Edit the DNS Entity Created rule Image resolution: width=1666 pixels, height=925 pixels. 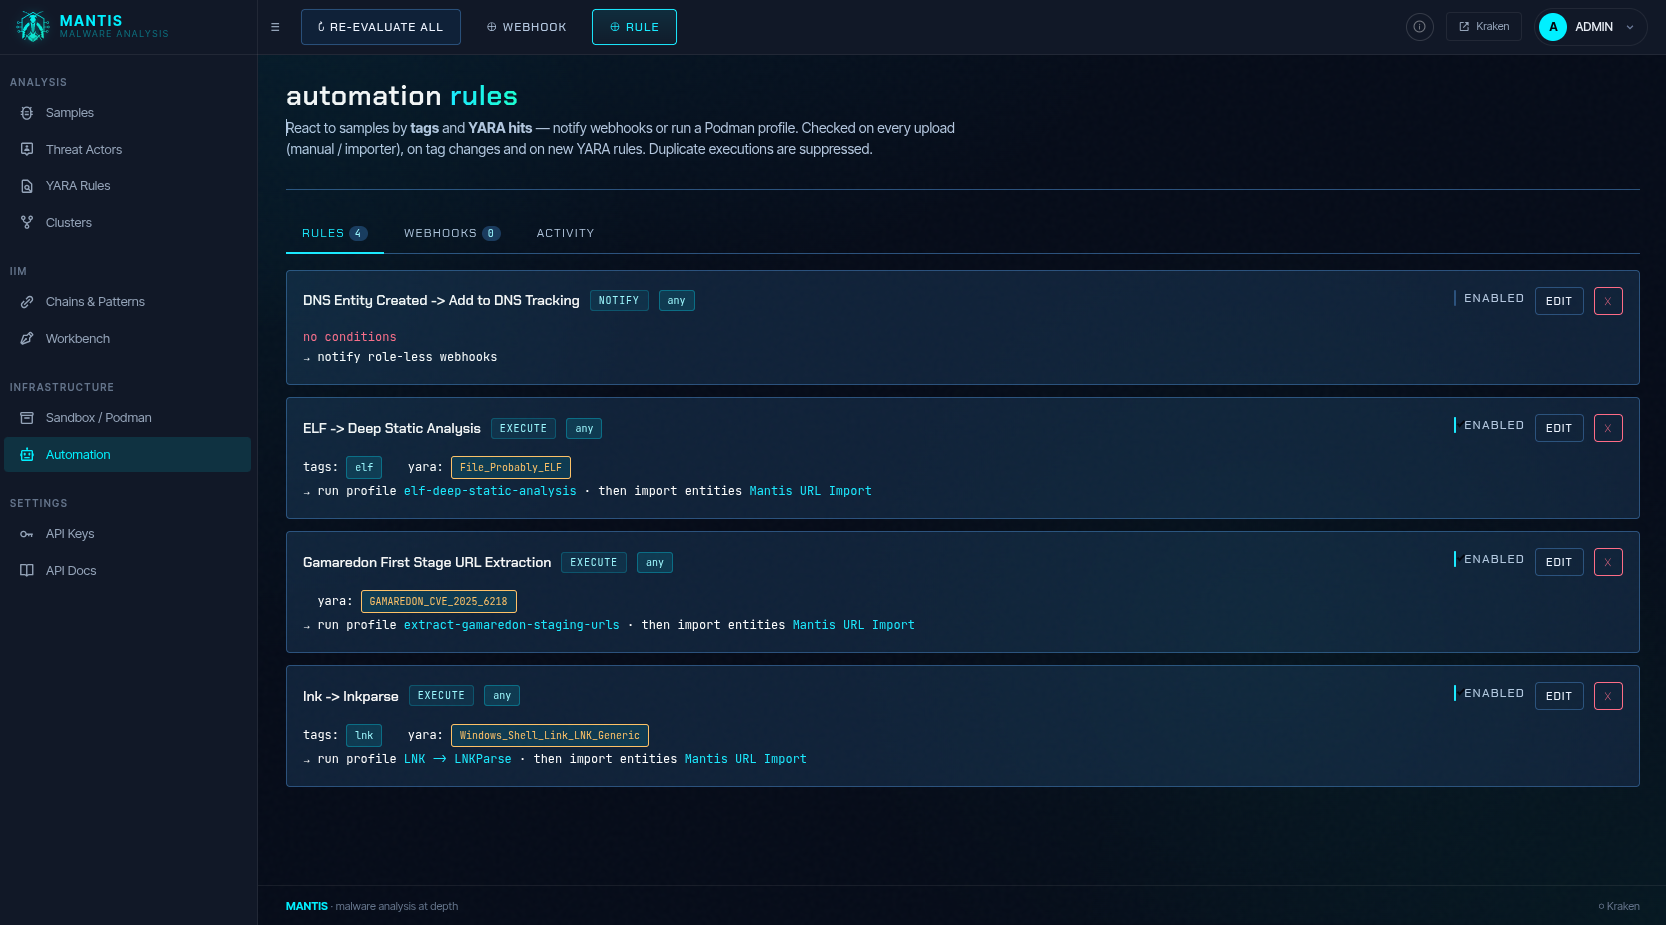(x=1559, y=301)
